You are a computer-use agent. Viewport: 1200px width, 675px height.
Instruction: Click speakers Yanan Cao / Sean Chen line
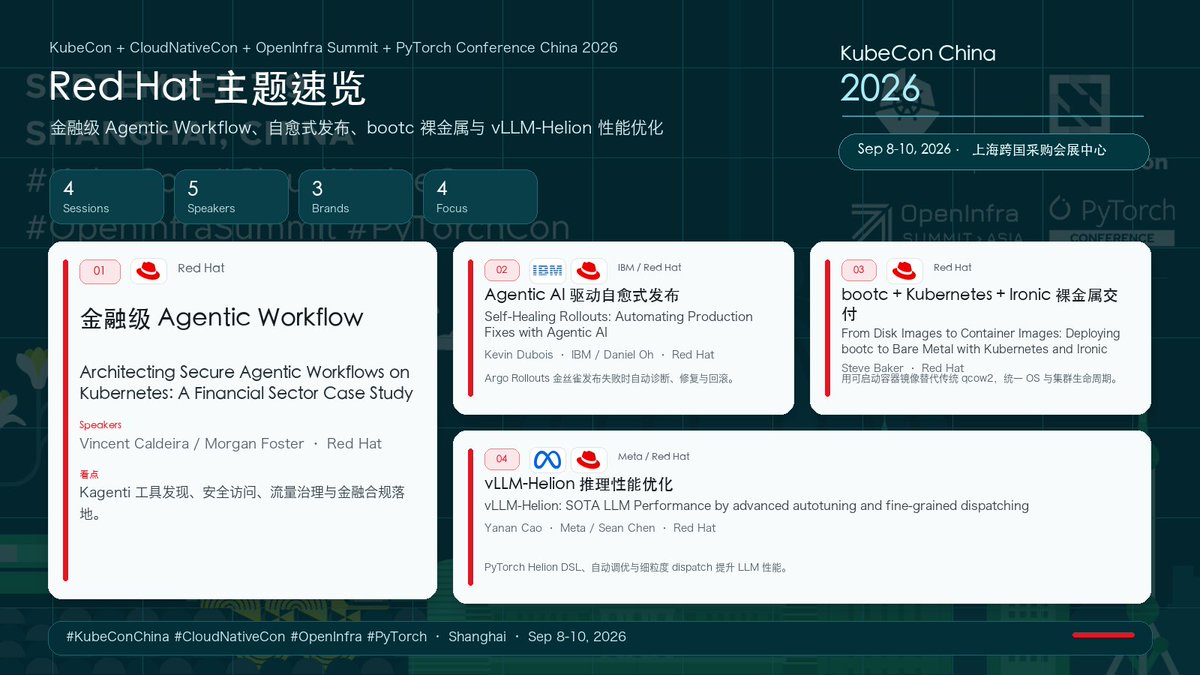coord(600,528)
